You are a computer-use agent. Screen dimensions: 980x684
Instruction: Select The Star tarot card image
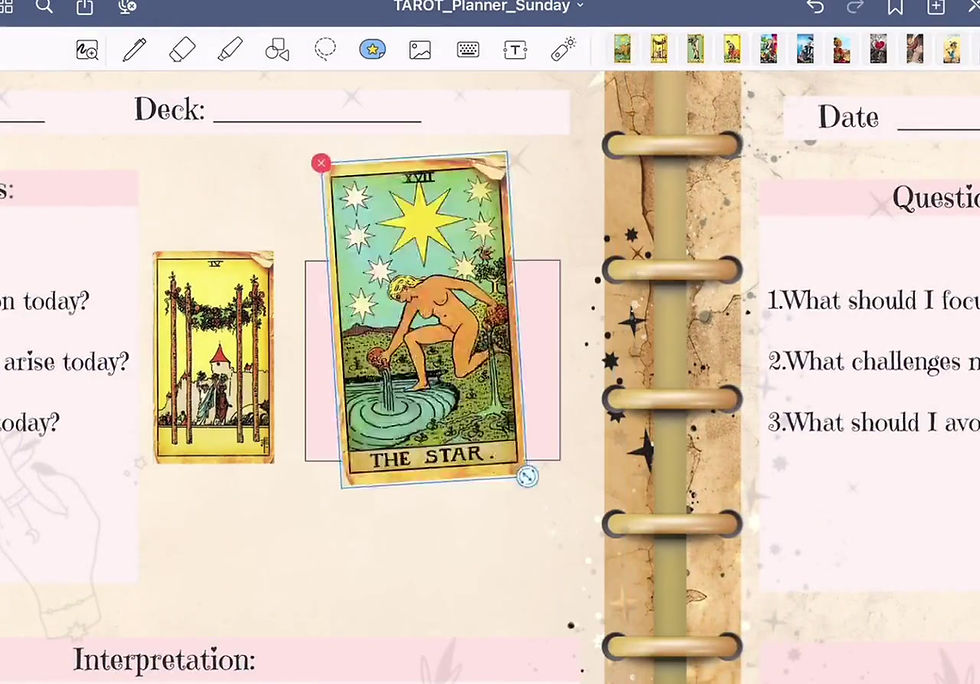coord(424,319)
